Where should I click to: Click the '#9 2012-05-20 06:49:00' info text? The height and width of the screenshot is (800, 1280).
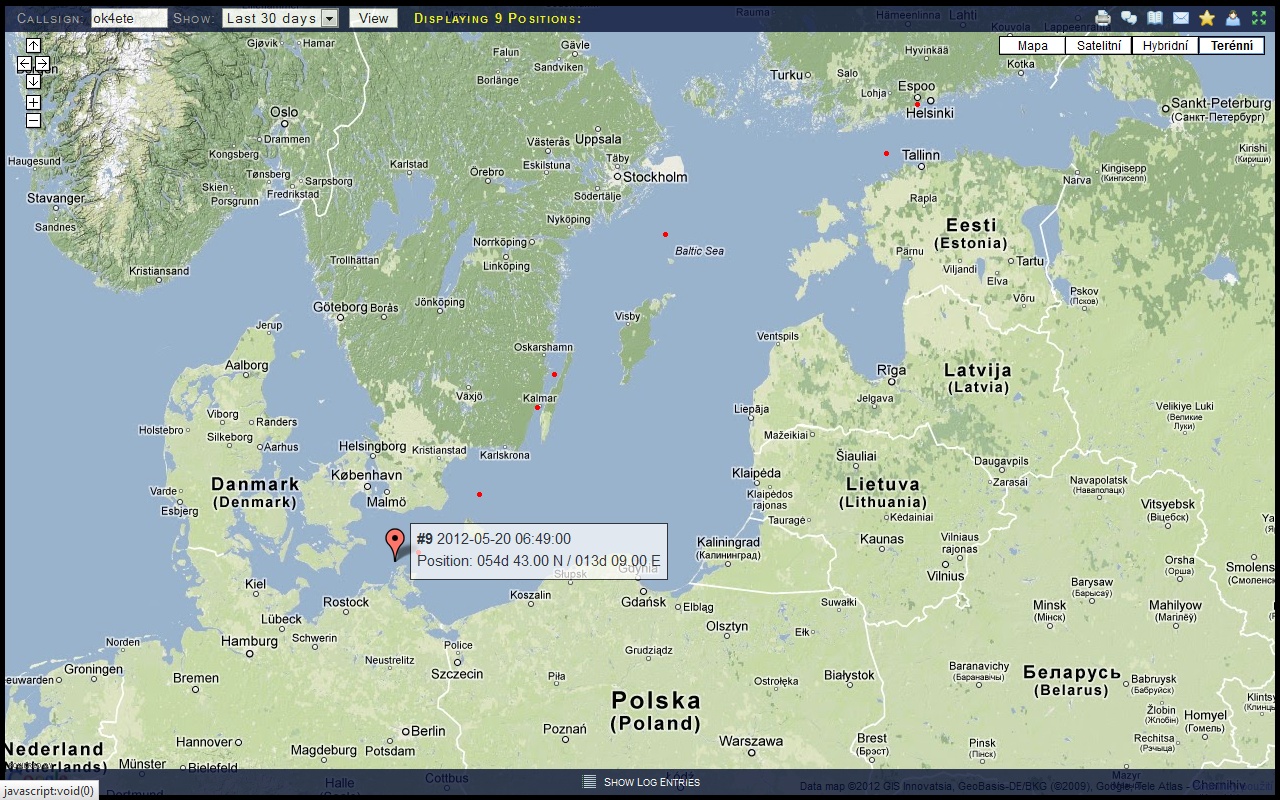(x=494, y=539)
